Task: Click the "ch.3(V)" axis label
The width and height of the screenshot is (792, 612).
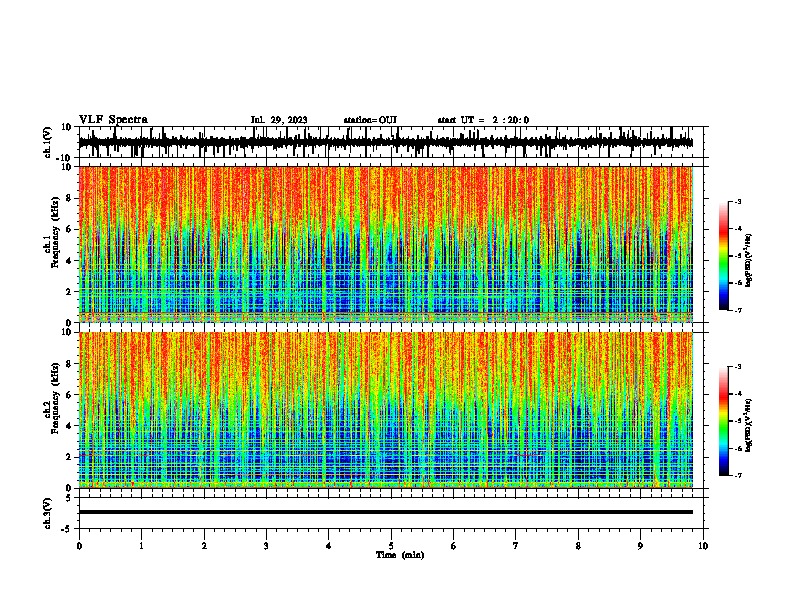Action: (48, 513)
